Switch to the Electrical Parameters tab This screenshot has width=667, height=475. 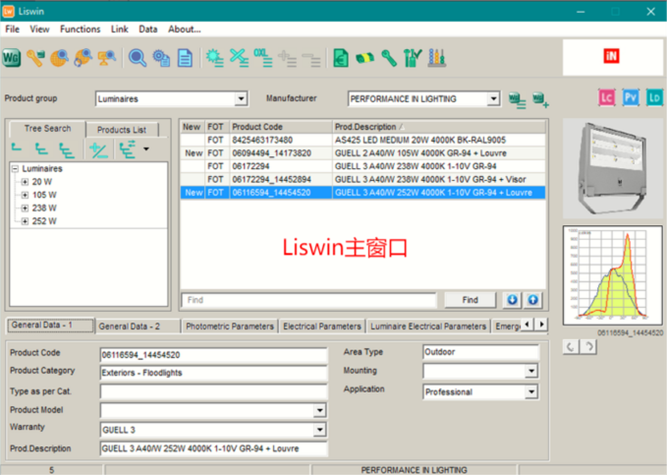(322, 326)
